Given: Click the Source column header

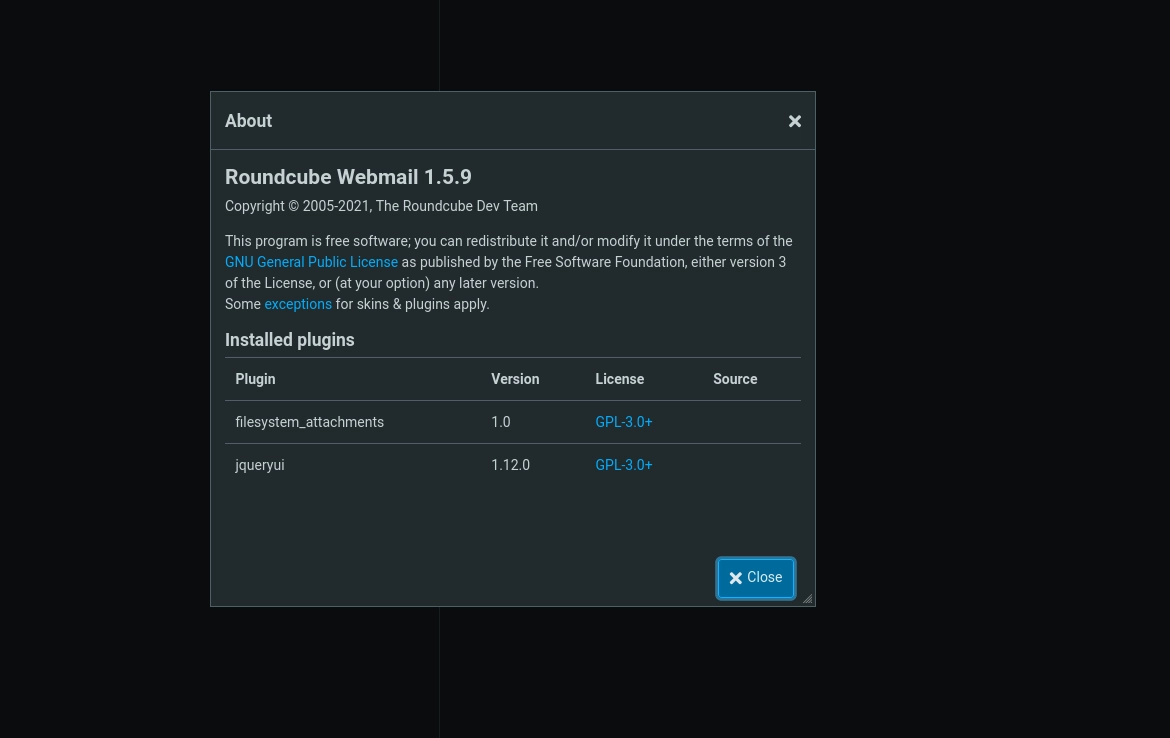Looking at the screenshot, I should point(735,379).
